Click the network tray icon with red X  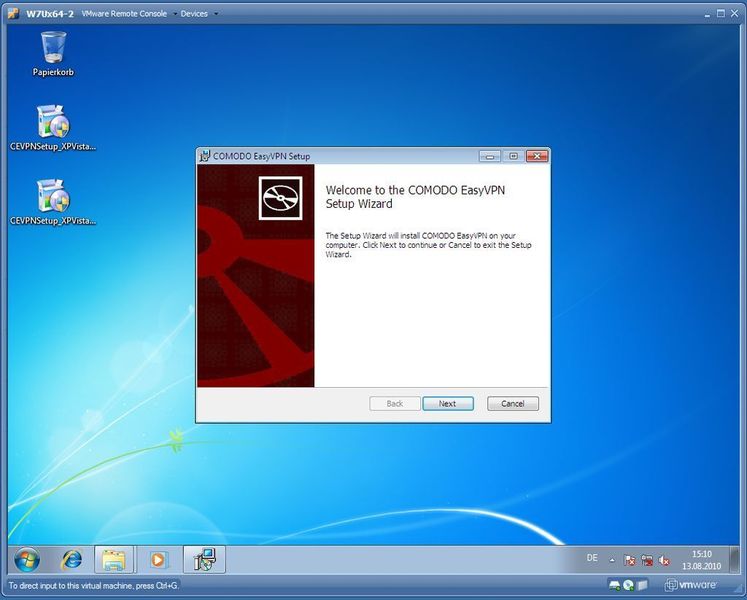tap(647, 560)
